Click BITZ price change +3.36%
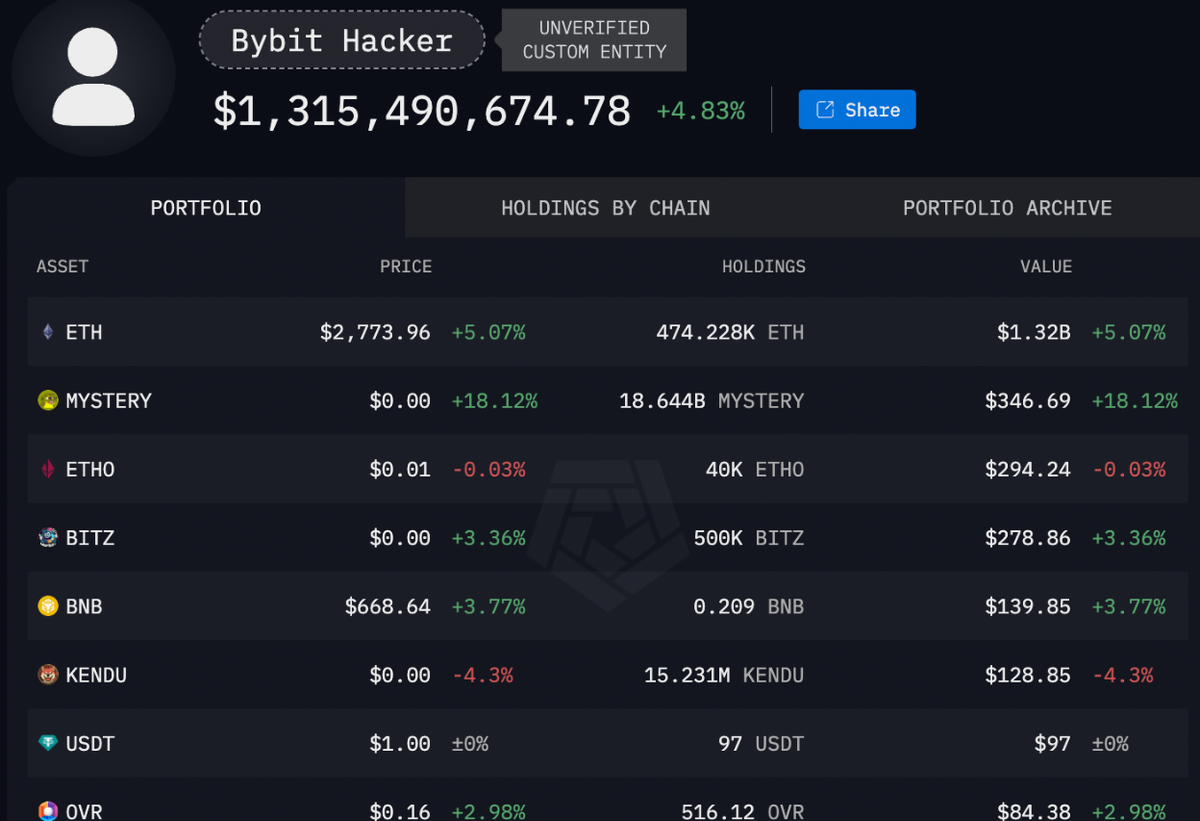This screenshot has height=821, width=1200. click(x=488, y=538)
